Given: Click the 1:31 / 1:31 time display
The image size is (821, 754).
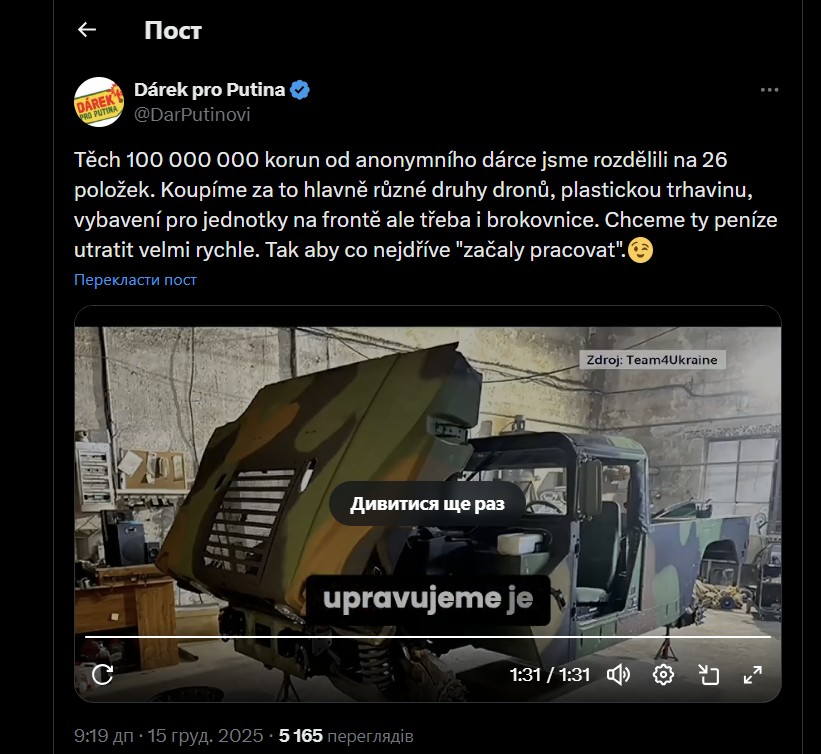Looking at the screenshot, I should click(550, 674).
